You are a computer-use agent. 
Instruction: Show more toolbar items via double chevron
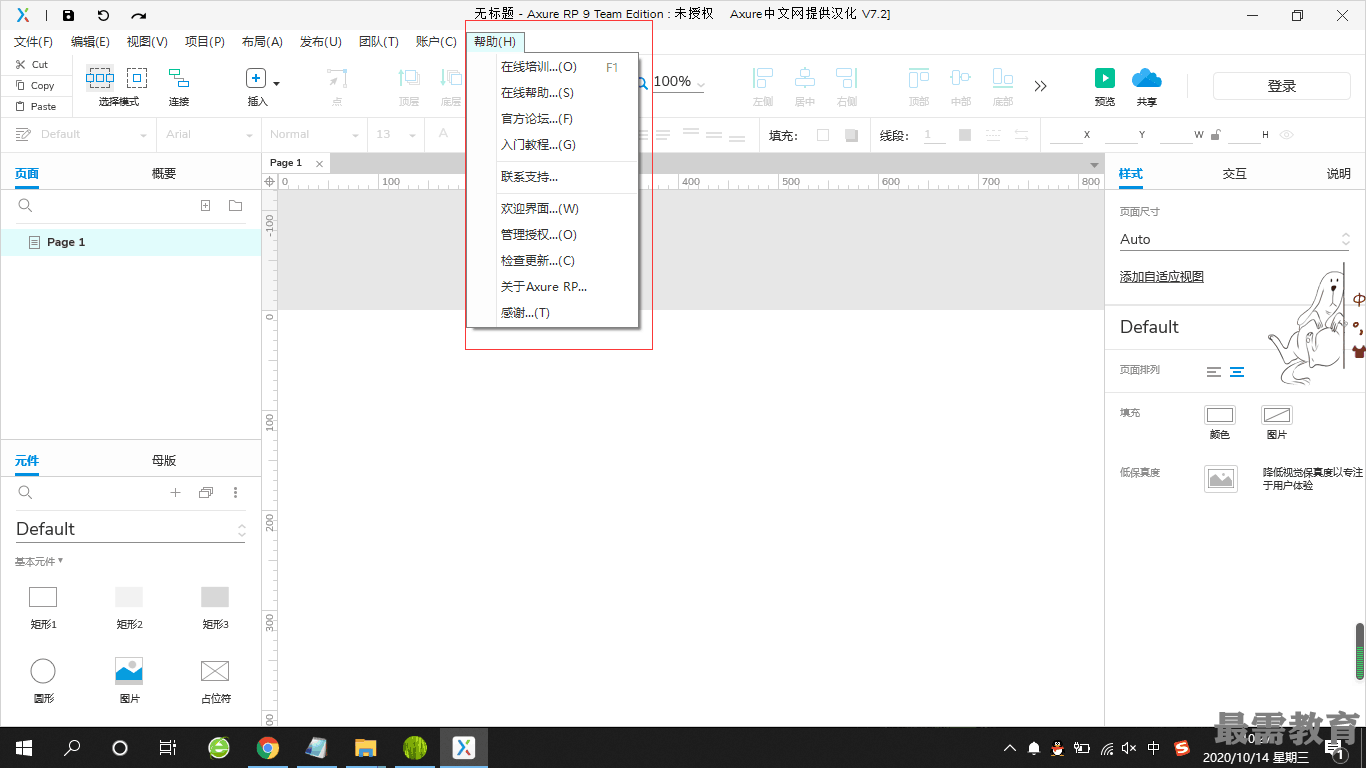(1041, 86)
